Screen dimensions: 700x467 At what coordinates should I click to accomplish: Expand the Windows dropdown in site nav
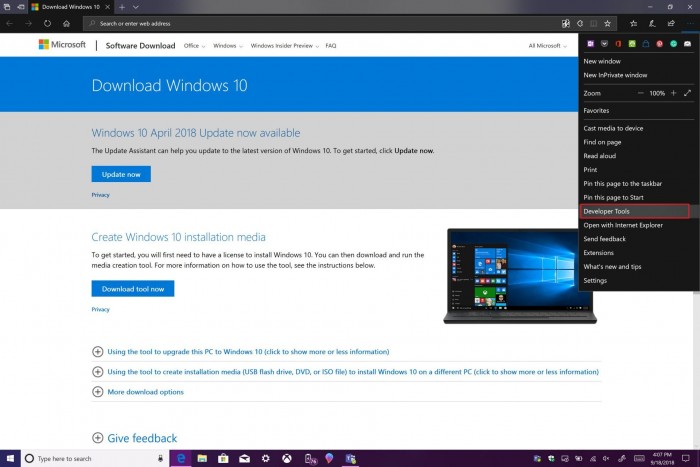(228, 46)
